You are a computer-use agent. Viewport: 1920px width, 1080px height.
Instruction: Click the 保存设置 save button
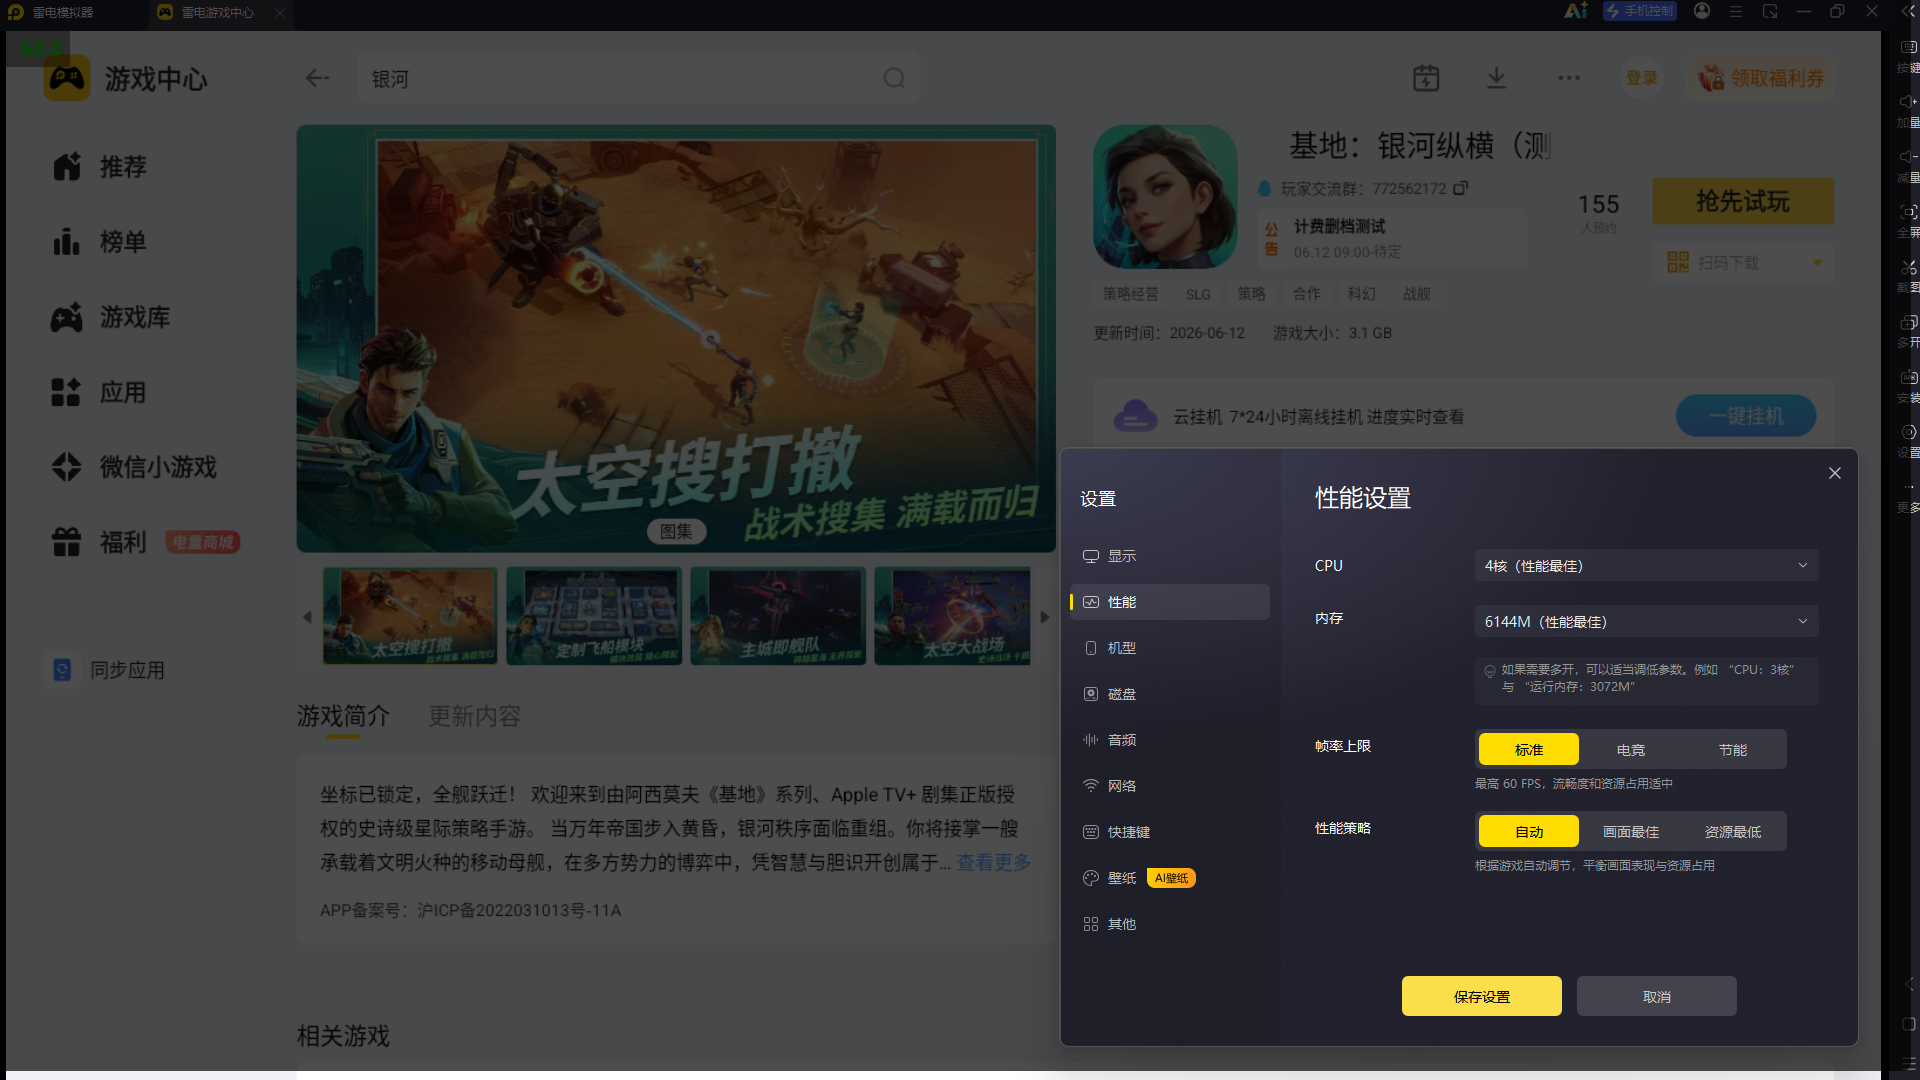click(1481, 996)
